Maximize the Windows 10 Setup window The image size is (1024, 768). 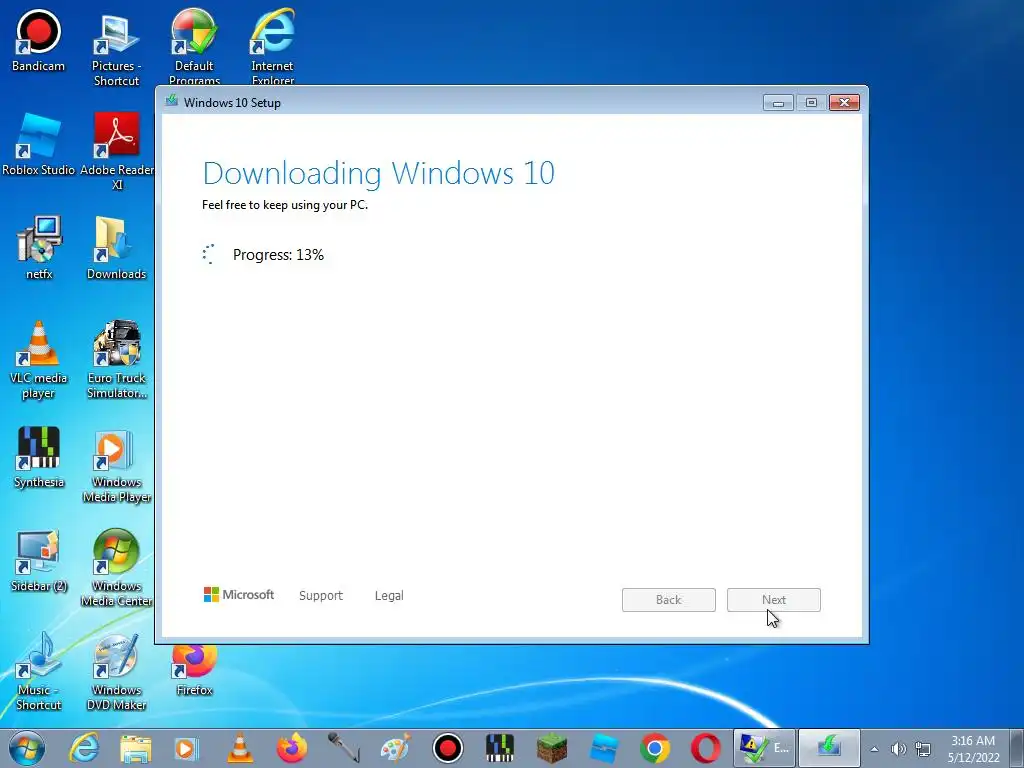(811, 103)
